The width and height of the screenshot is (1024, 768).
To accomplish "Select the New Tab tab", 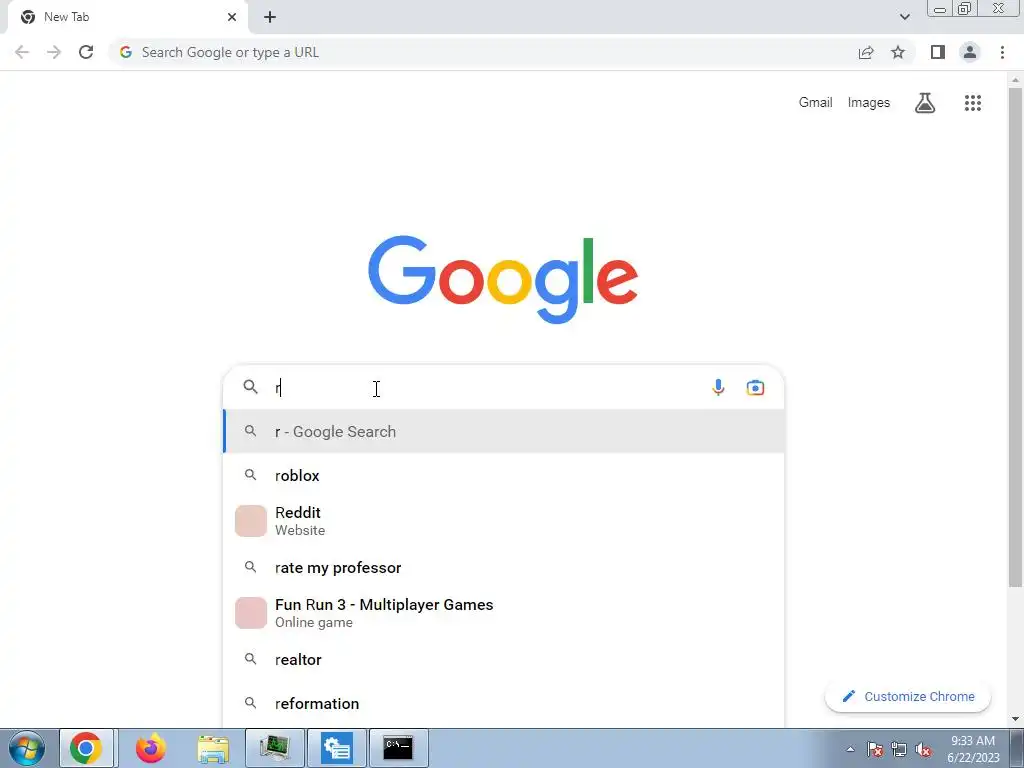I will [x=127, y=17].
